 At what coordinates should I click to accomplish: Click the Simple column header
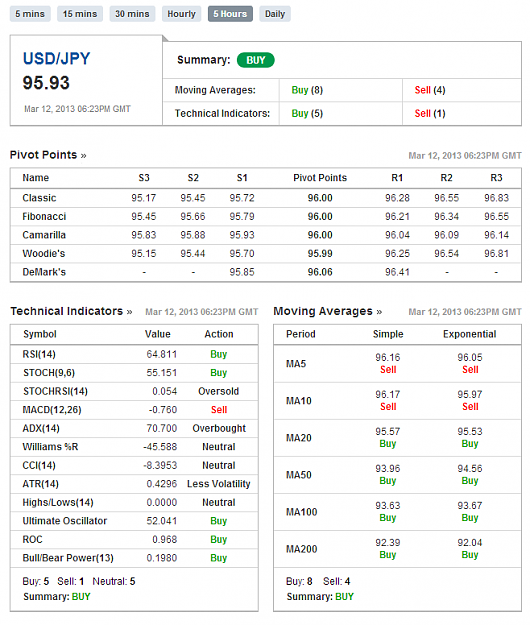388,334
